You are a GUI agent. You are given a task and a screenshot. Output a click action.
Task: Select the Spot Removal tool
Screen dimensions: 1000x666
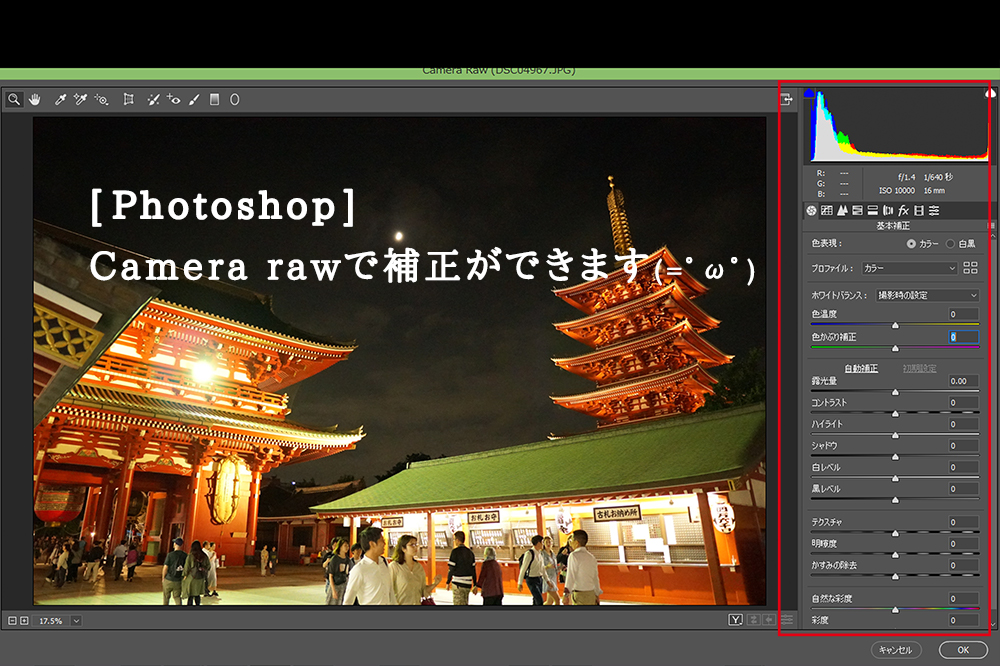click(153, 100)
